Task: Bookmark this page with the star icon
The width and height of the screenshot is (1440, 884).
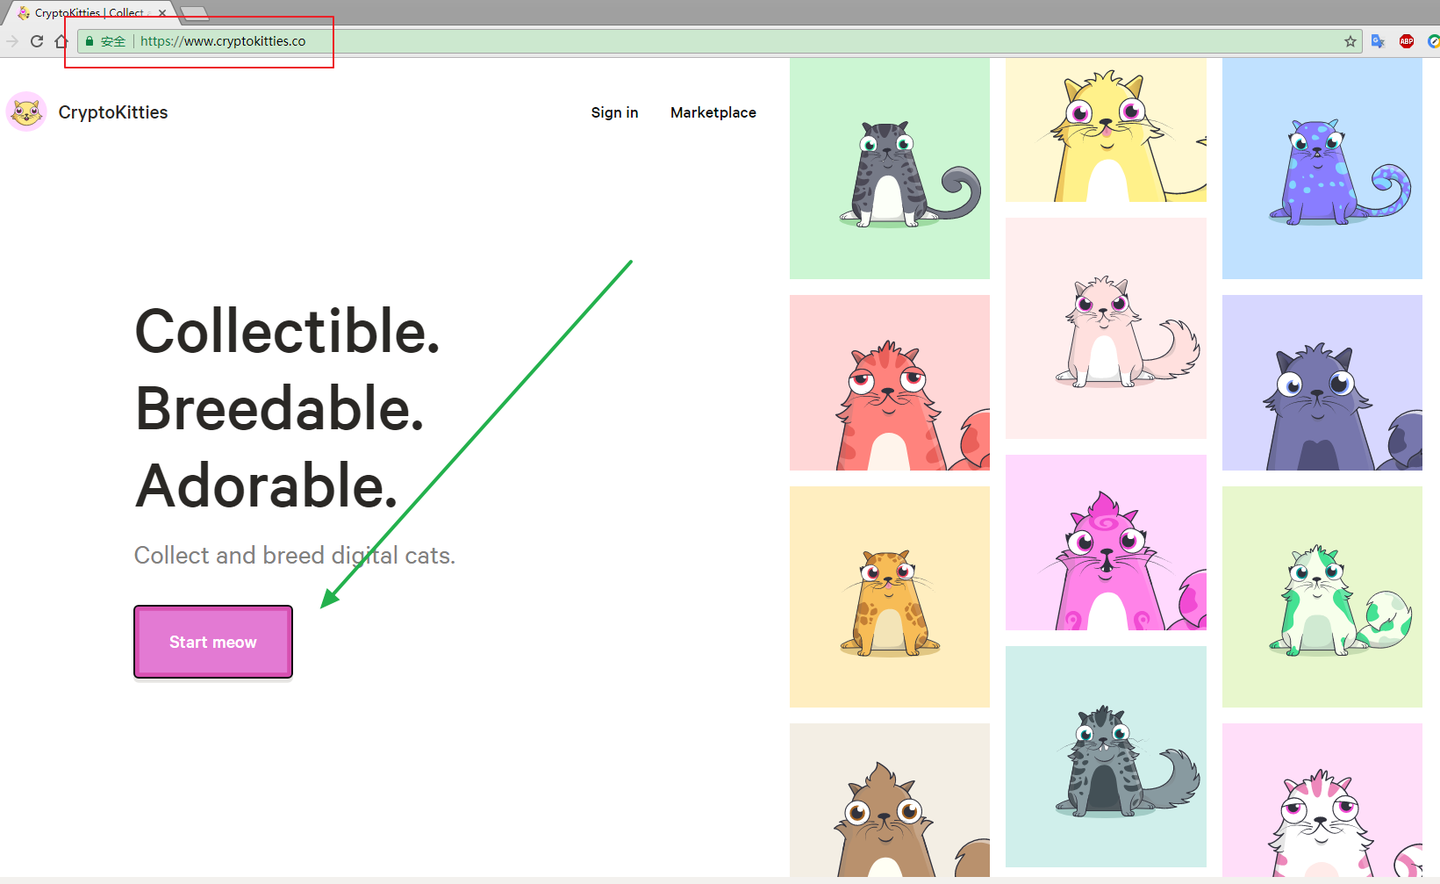Action: (x=1350, y=41)
